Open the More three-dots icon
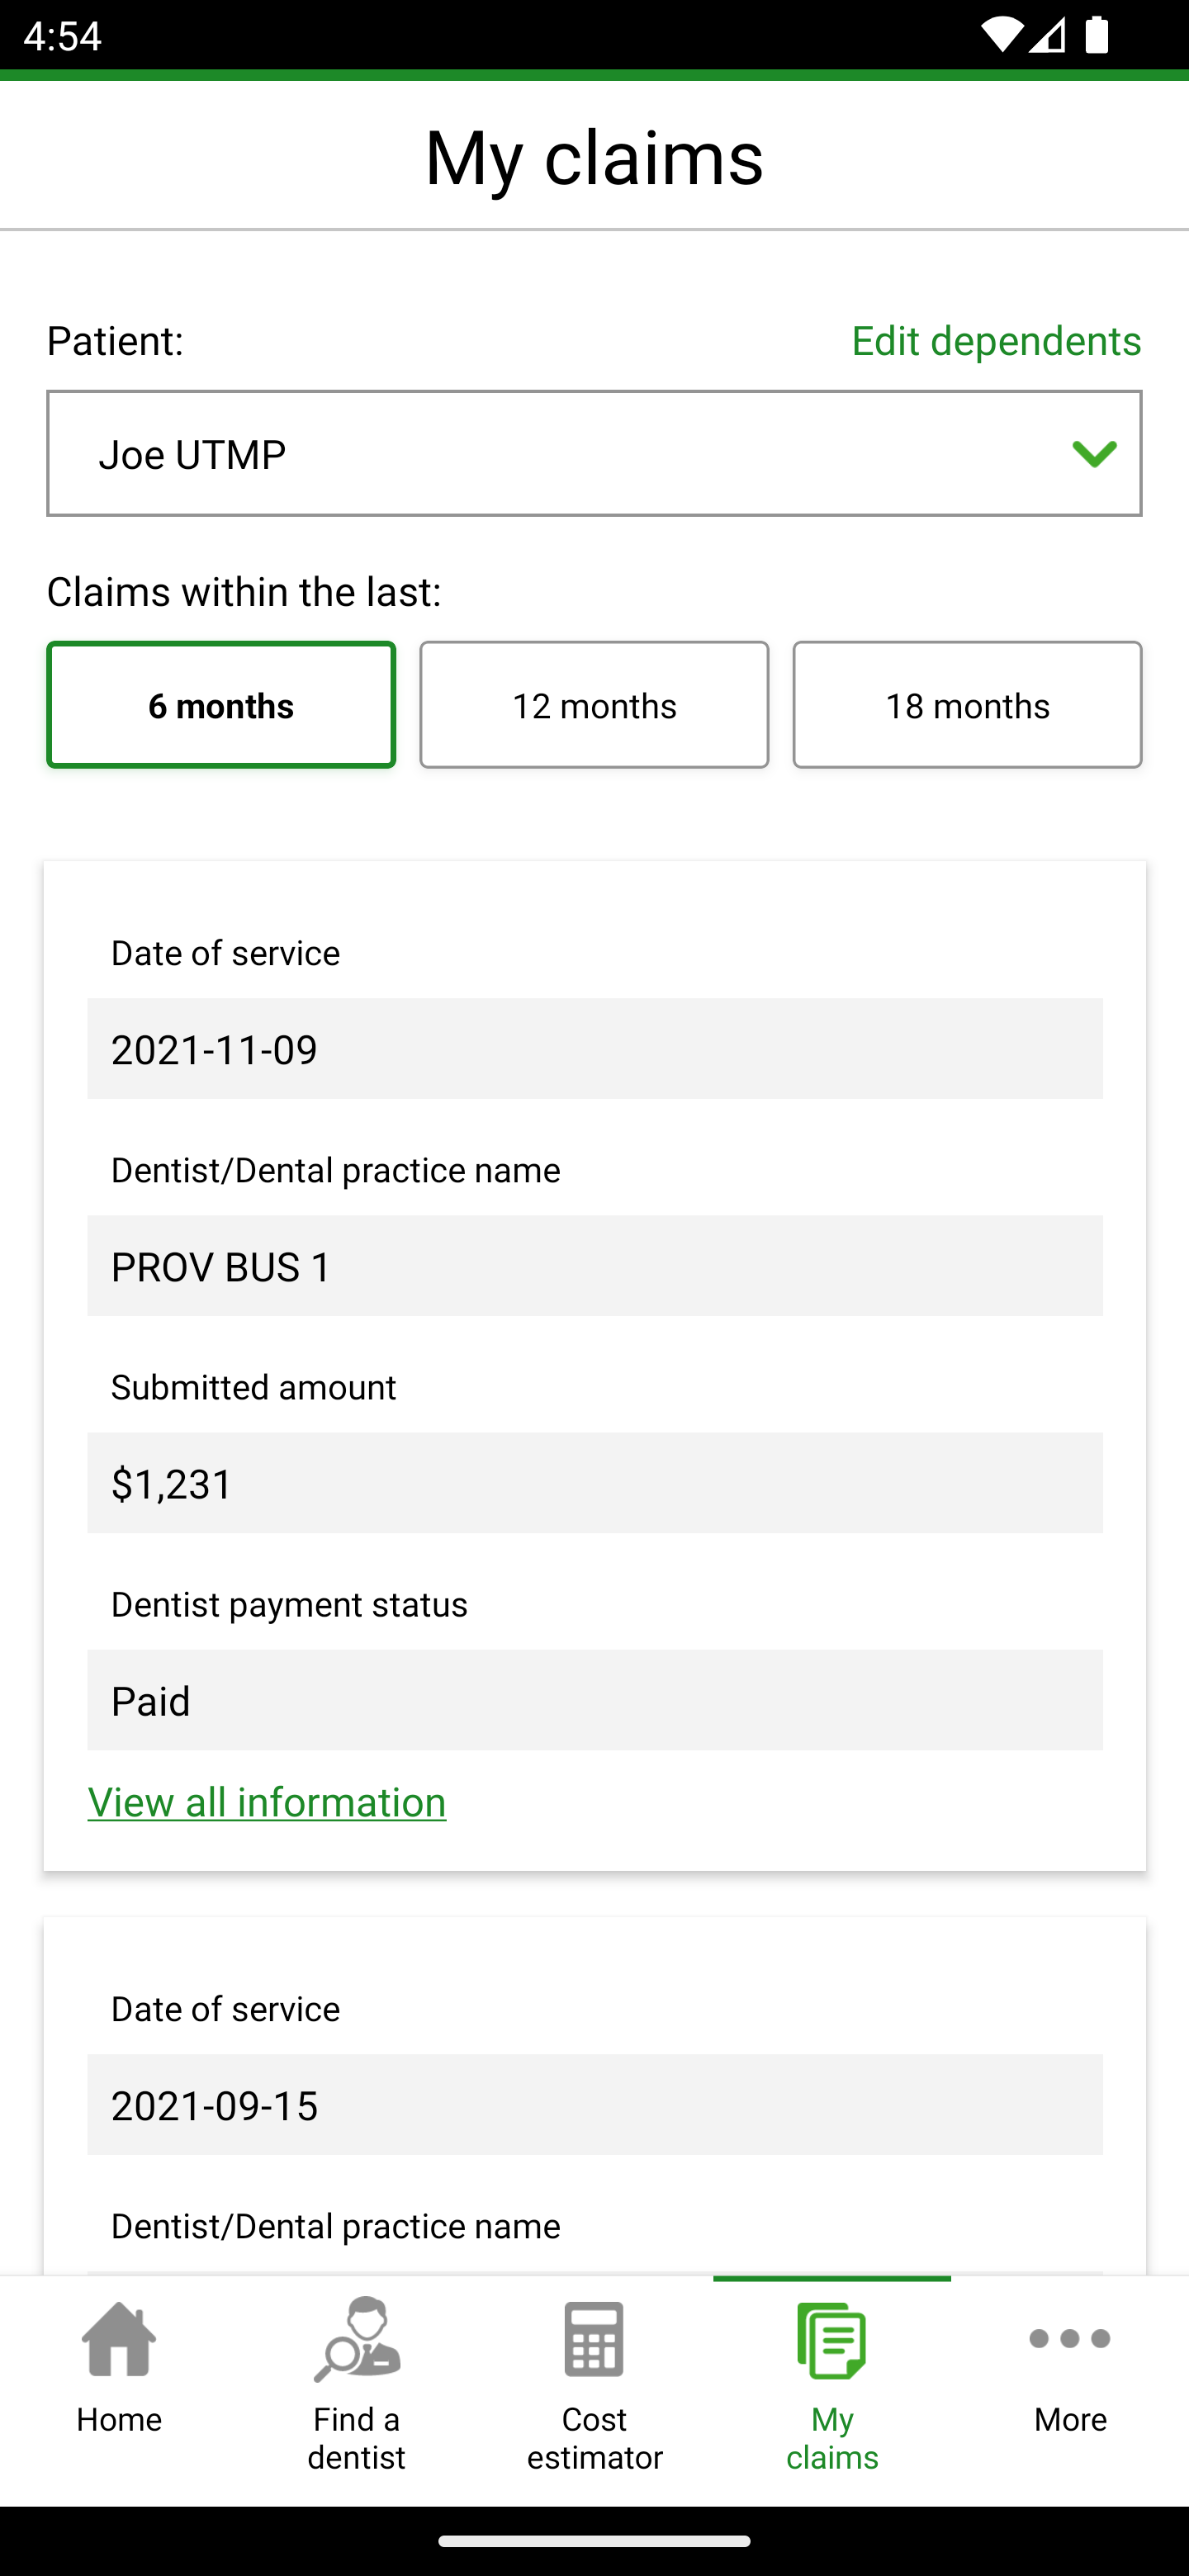 [x=1069, y=2339]
